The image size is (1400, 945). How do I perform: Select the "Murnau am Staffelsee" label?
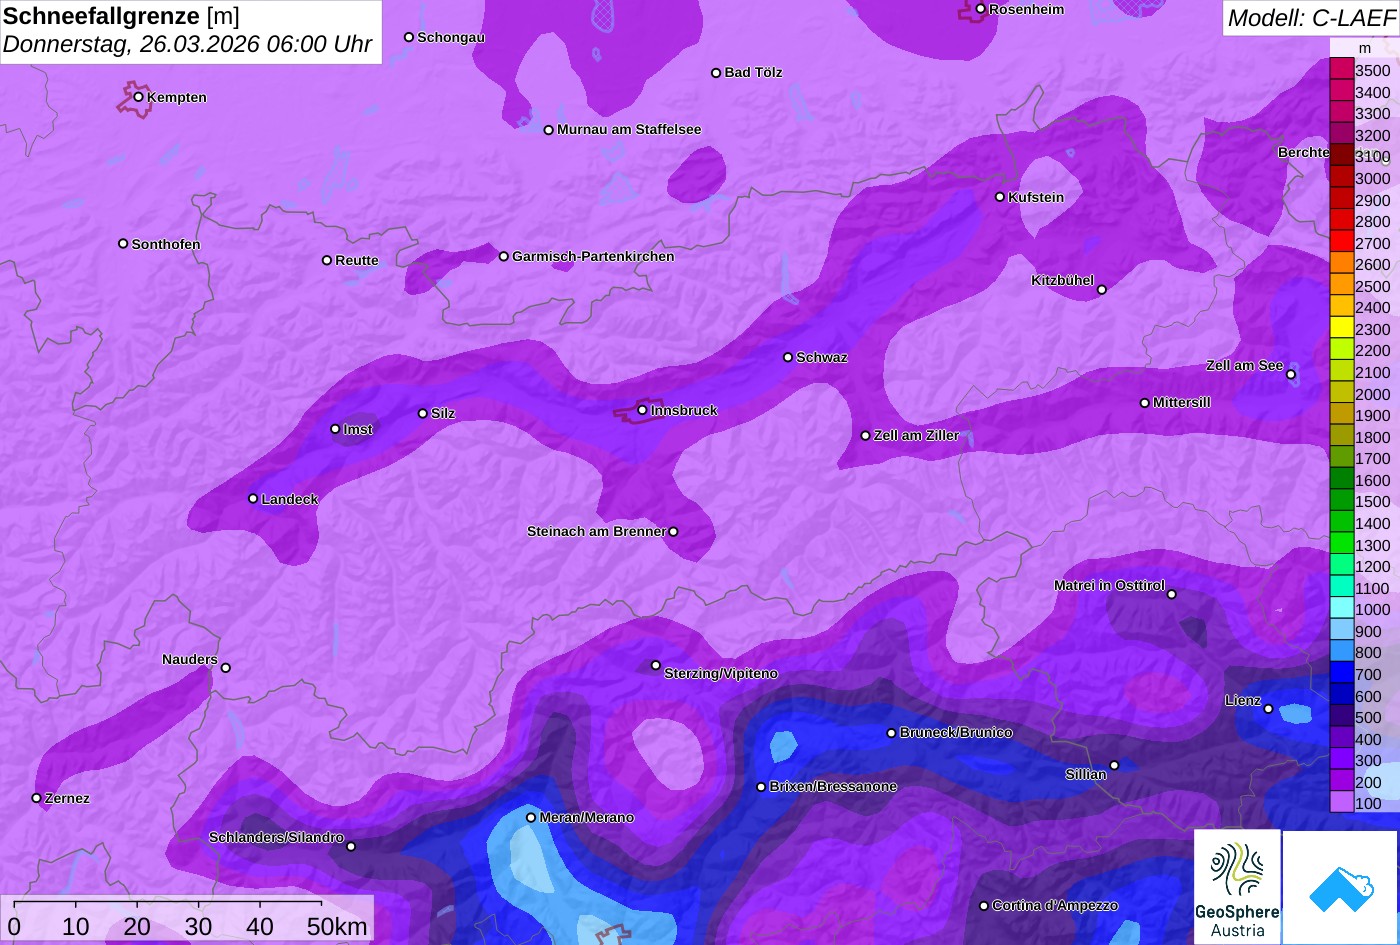[629, 130]
